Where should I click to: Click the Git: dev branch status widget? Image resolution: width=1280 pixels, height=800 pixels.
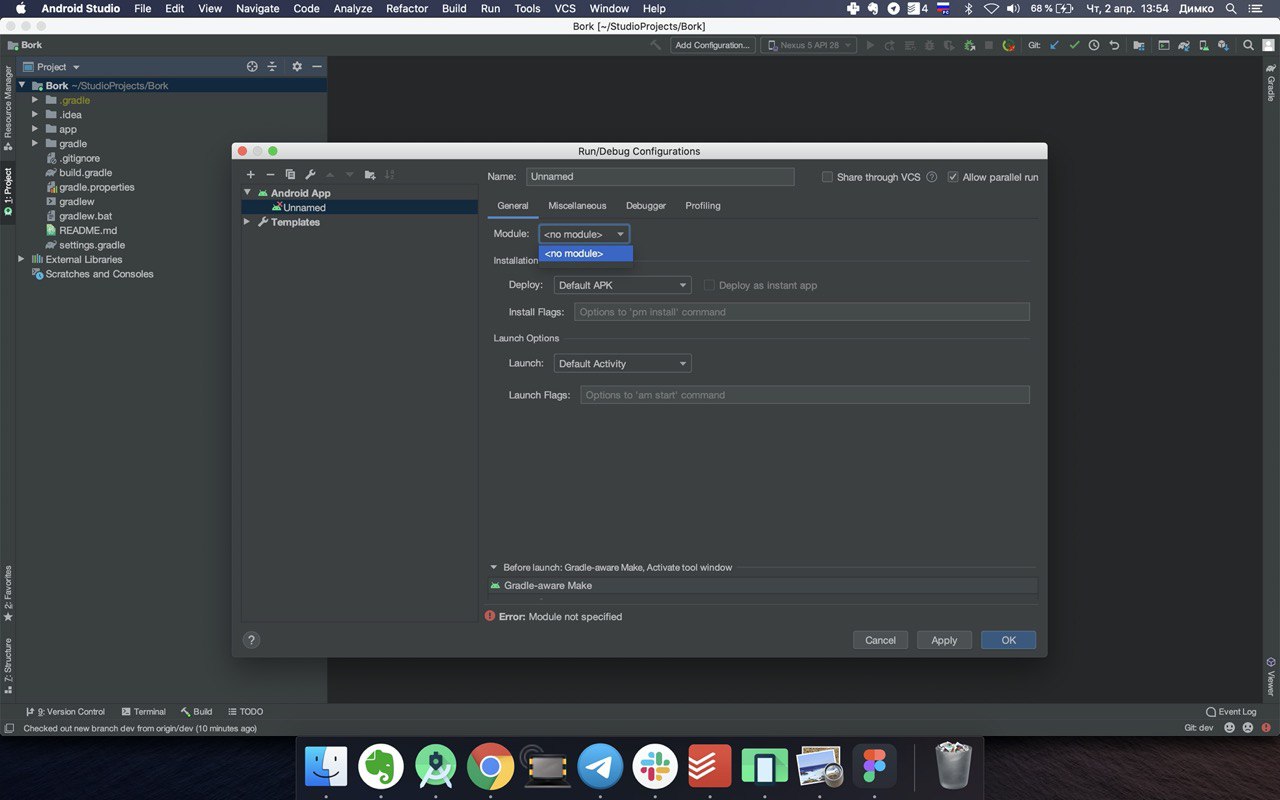click(1198, 728)
